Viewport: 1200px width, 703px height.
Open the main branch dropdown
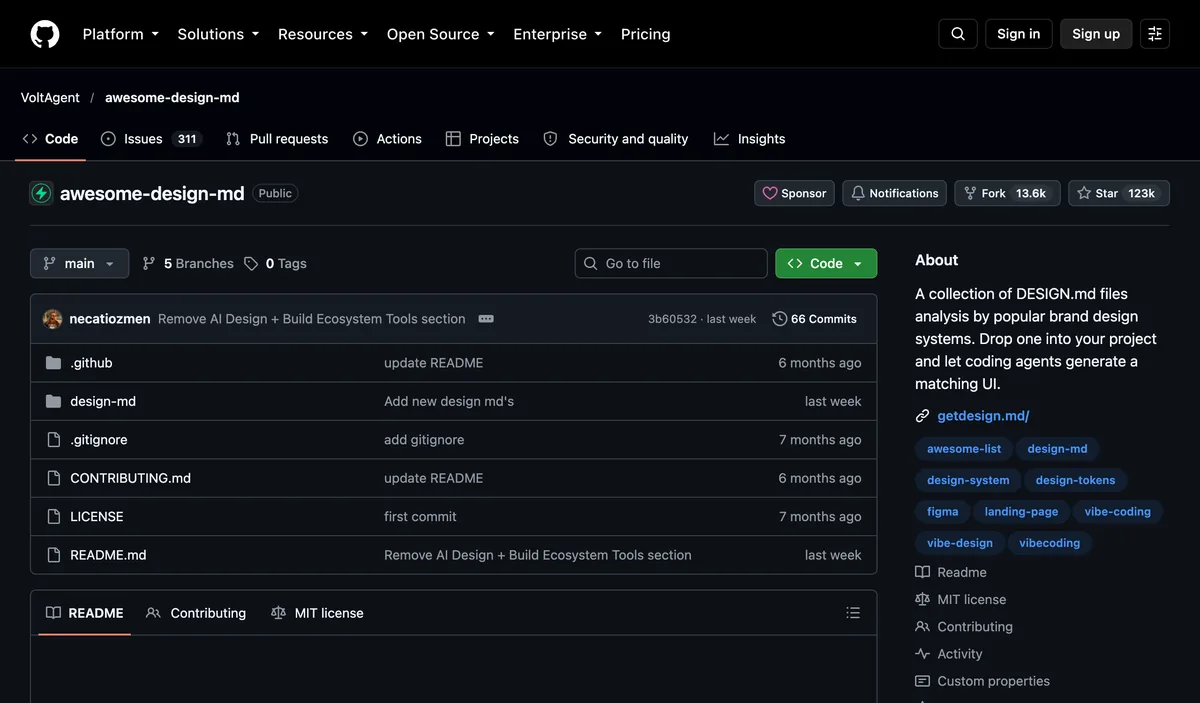80,263
